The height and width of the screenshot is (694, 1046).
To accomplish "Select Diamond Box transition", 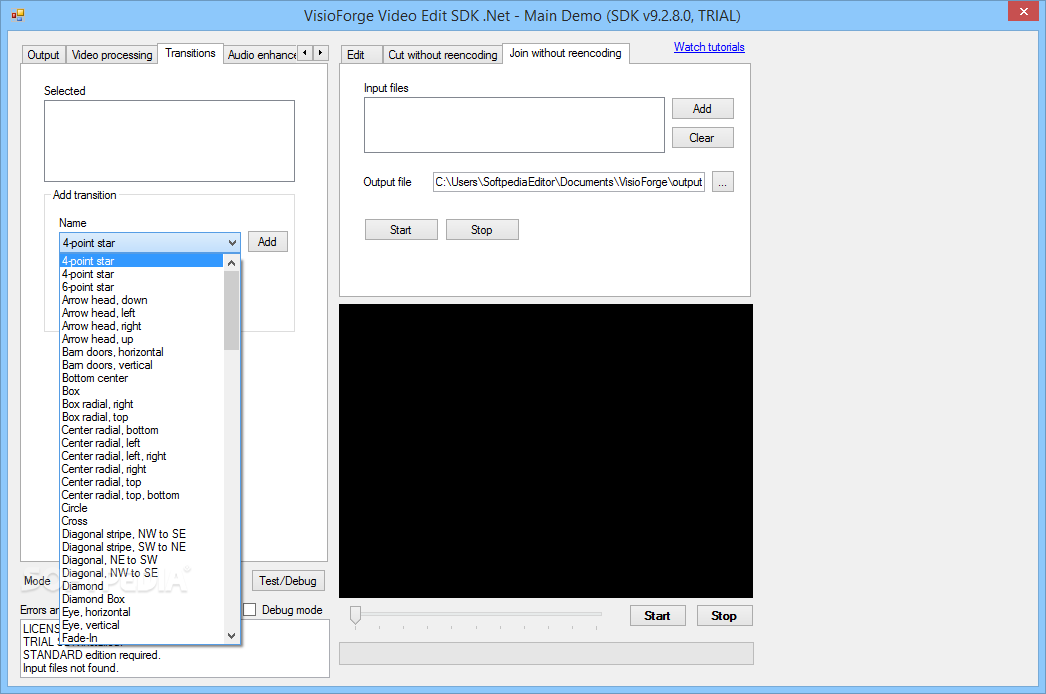I will click(x=141, y=599).
